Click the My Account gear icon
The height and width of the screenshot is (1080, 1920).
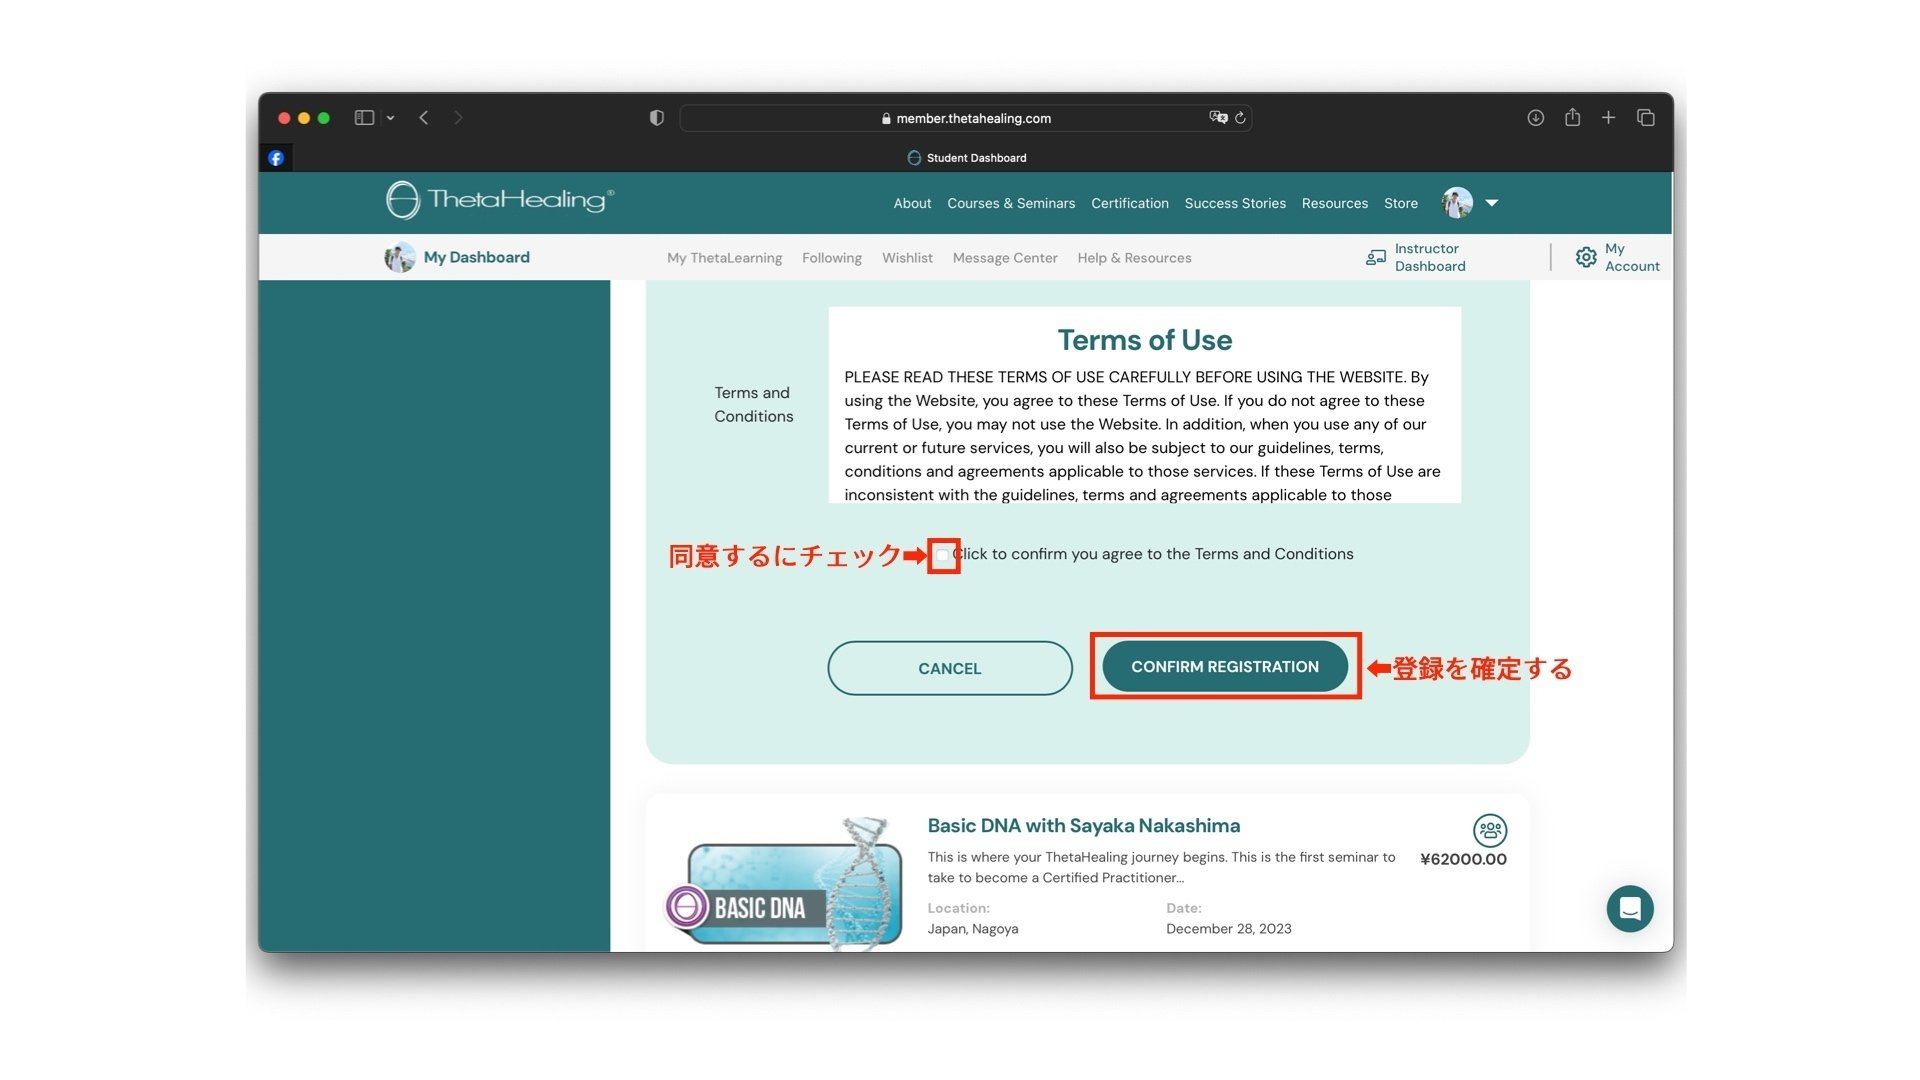[1586, 257]
